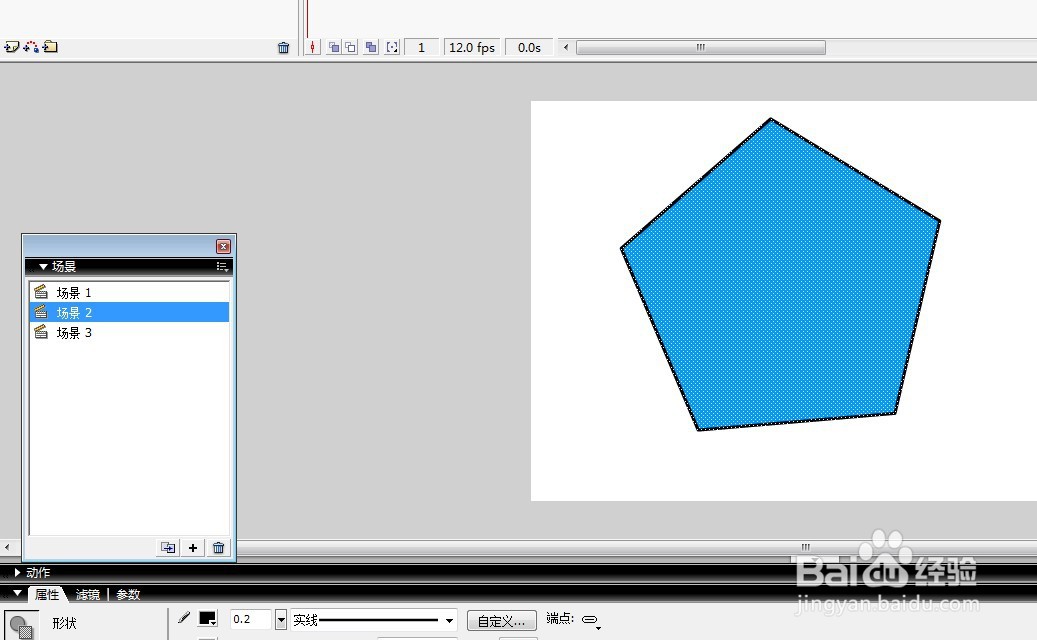Select 场景 1 in the scene list
The image size is (1037, 640).
[x=129, y=292]
